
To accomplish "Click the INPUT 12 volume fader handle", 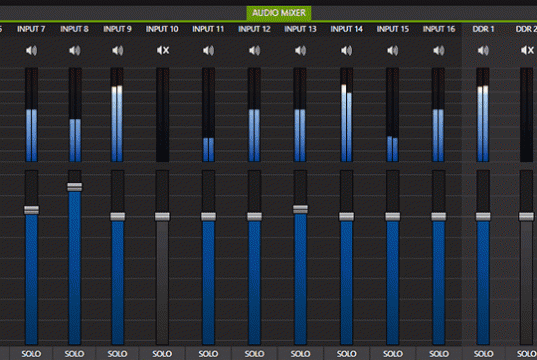I will (x=254, y=216).
